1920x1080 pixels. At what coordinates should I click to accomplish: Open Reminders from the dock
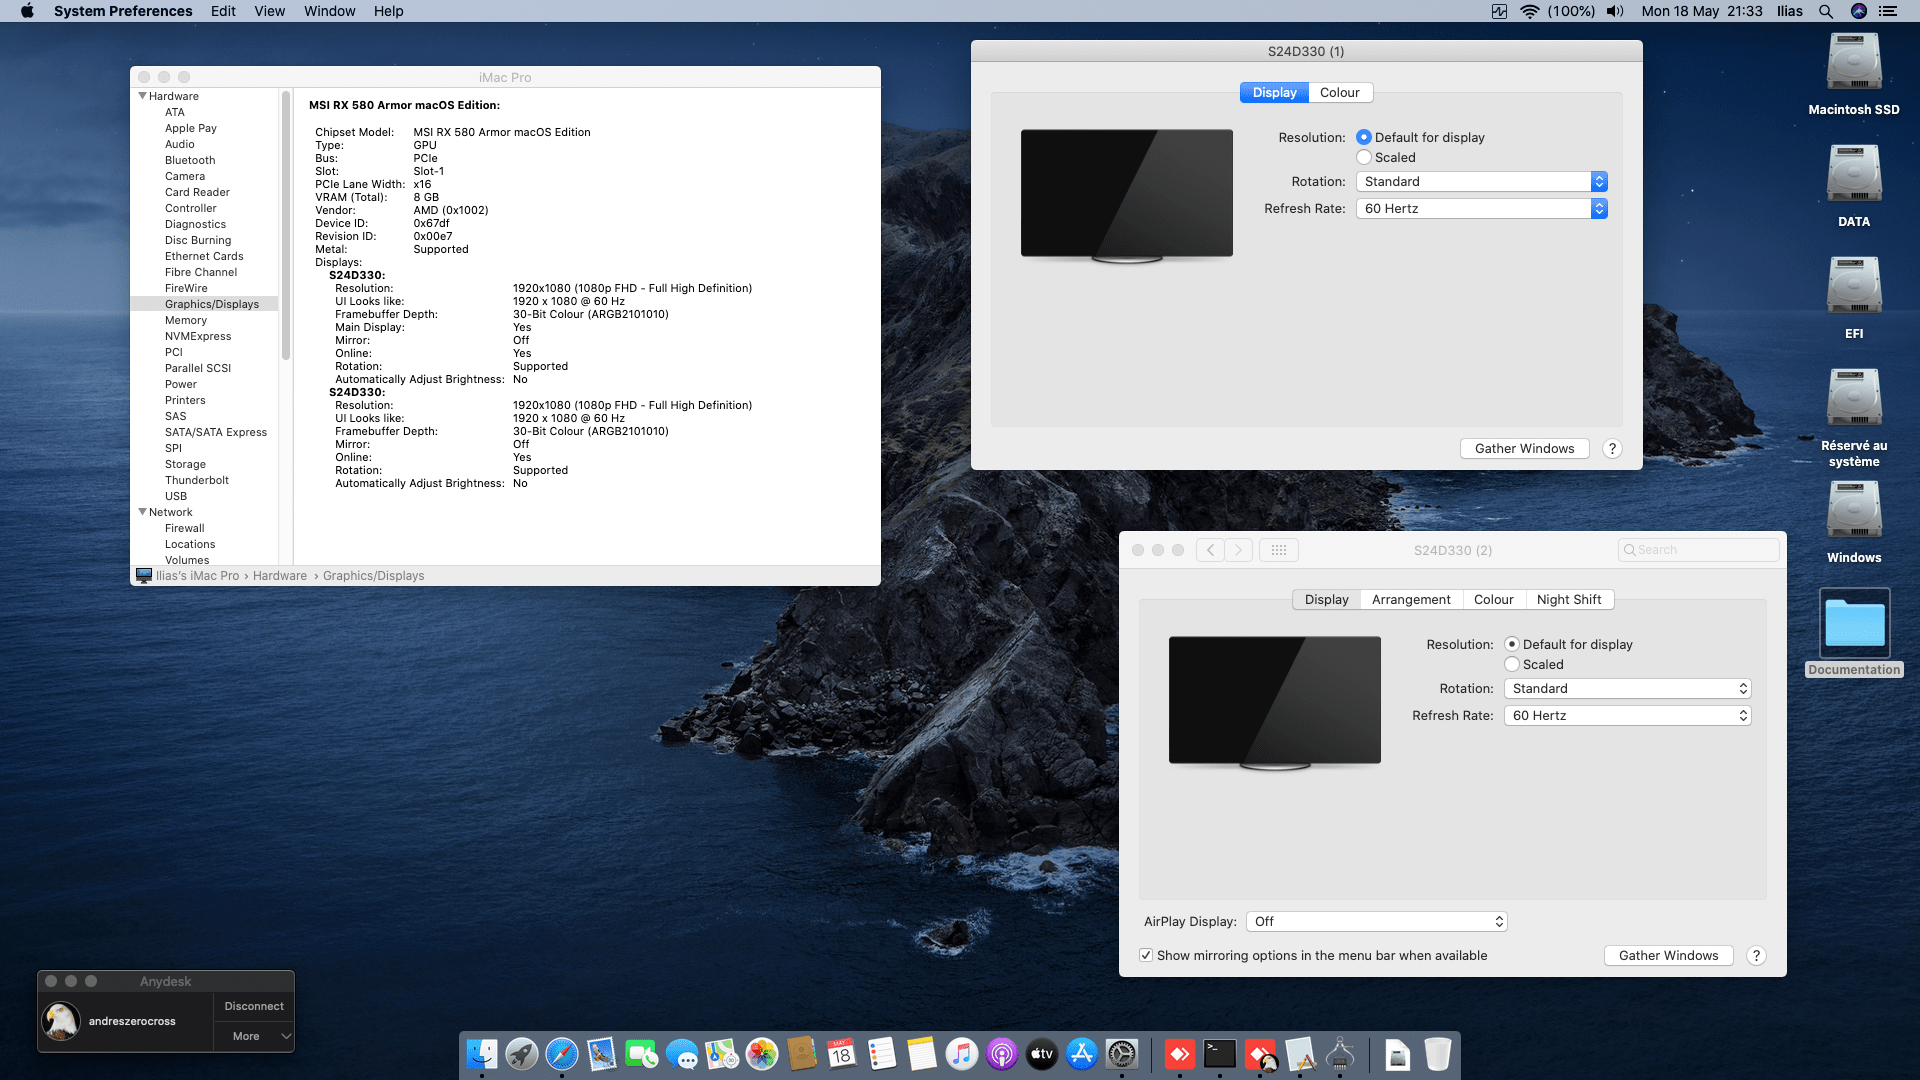882,1054
